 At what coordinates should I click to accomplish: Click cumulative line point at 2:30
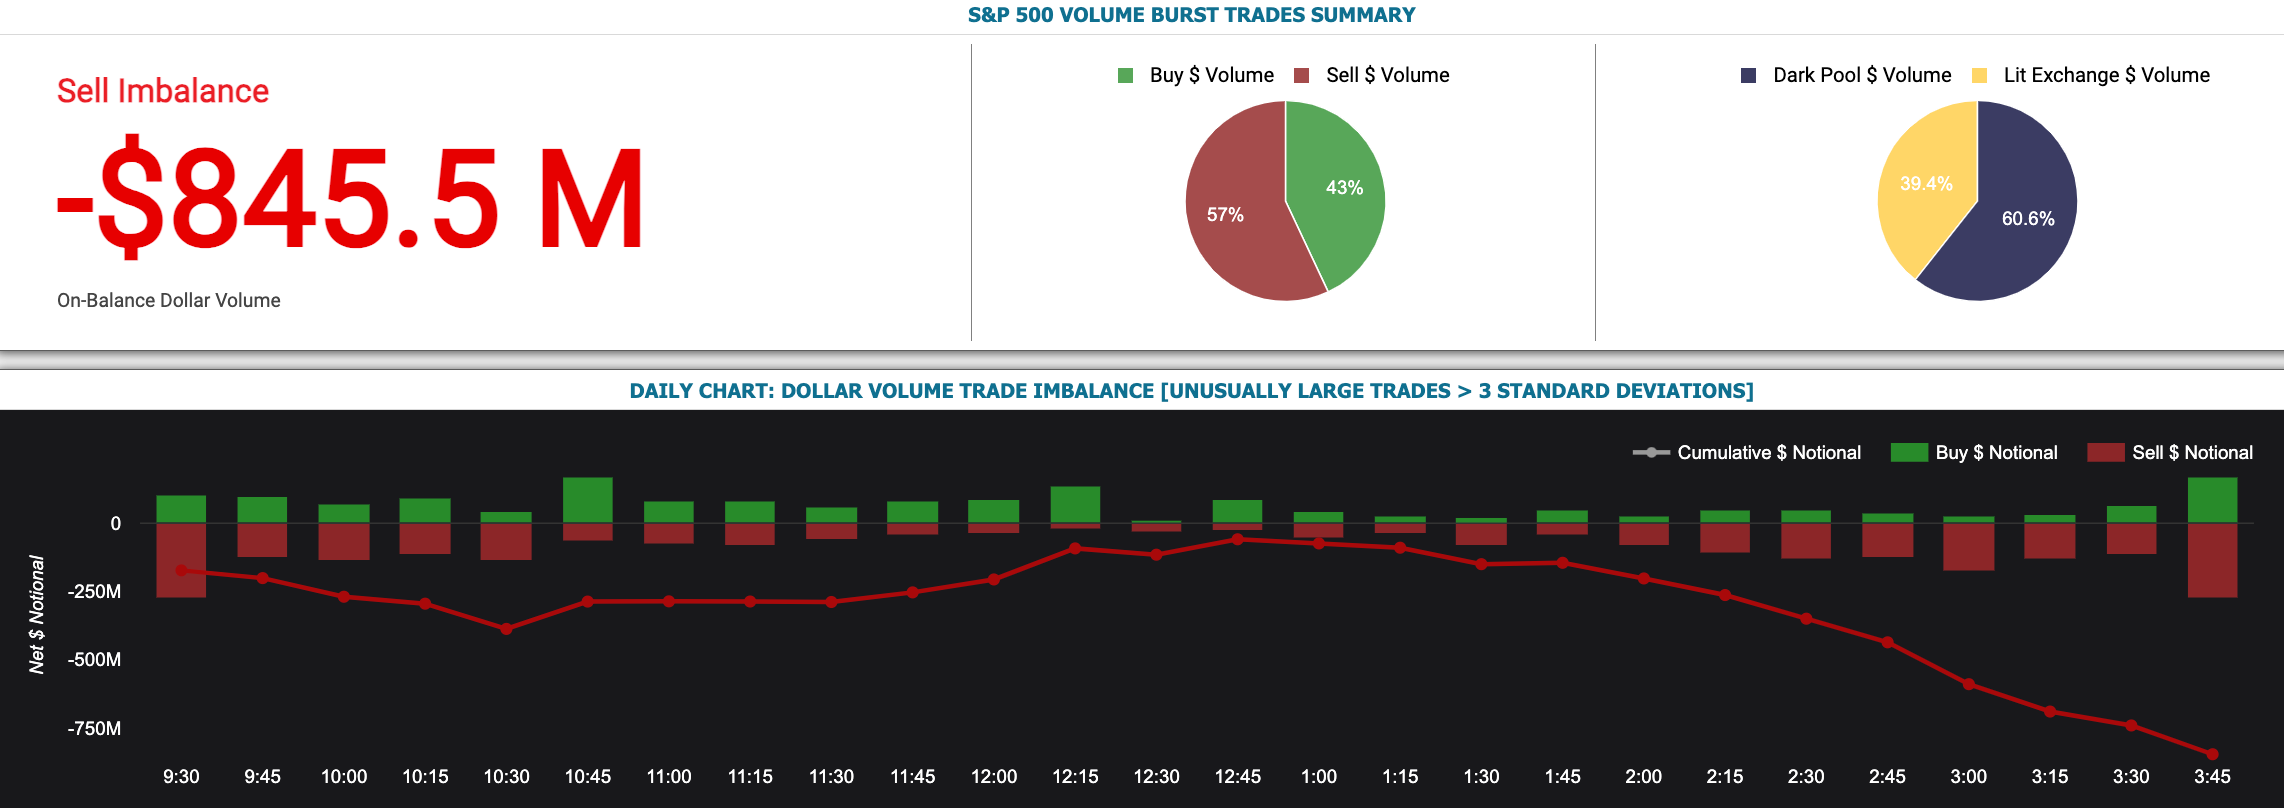coord(1806,619)
